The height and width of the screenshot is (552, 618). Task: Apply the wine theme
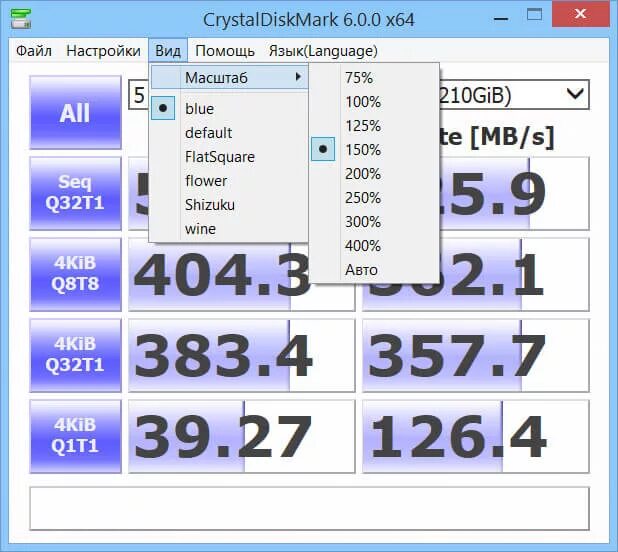tap(229, 229)
